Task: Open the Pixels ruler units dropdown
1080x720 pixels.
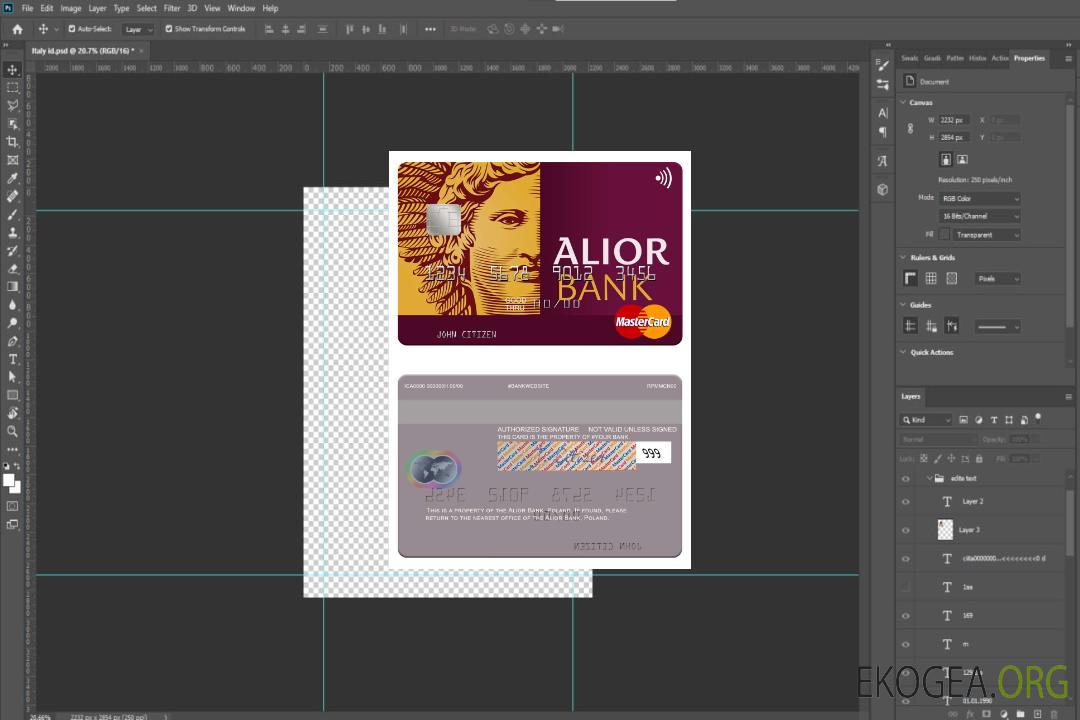Action: (998, 279)
